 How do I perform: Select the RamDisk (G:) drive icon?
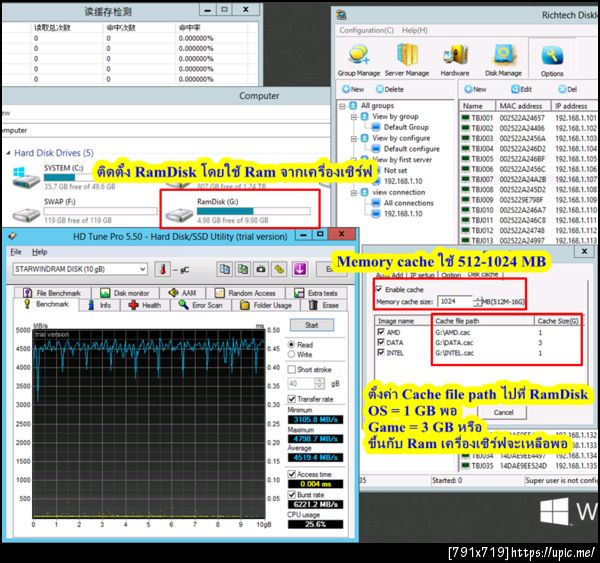(178, 215)
